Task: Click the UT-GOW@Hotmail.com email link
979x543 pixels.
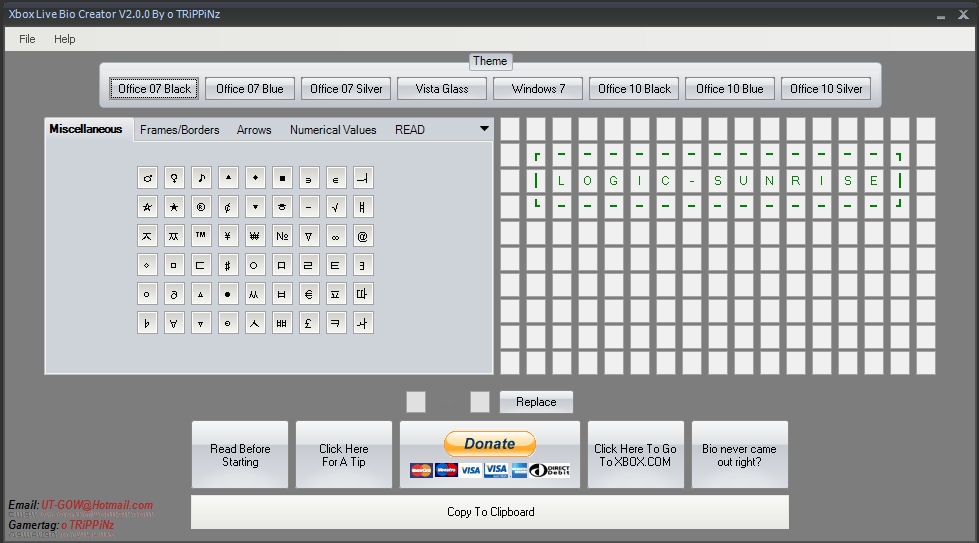Action: 97,505
